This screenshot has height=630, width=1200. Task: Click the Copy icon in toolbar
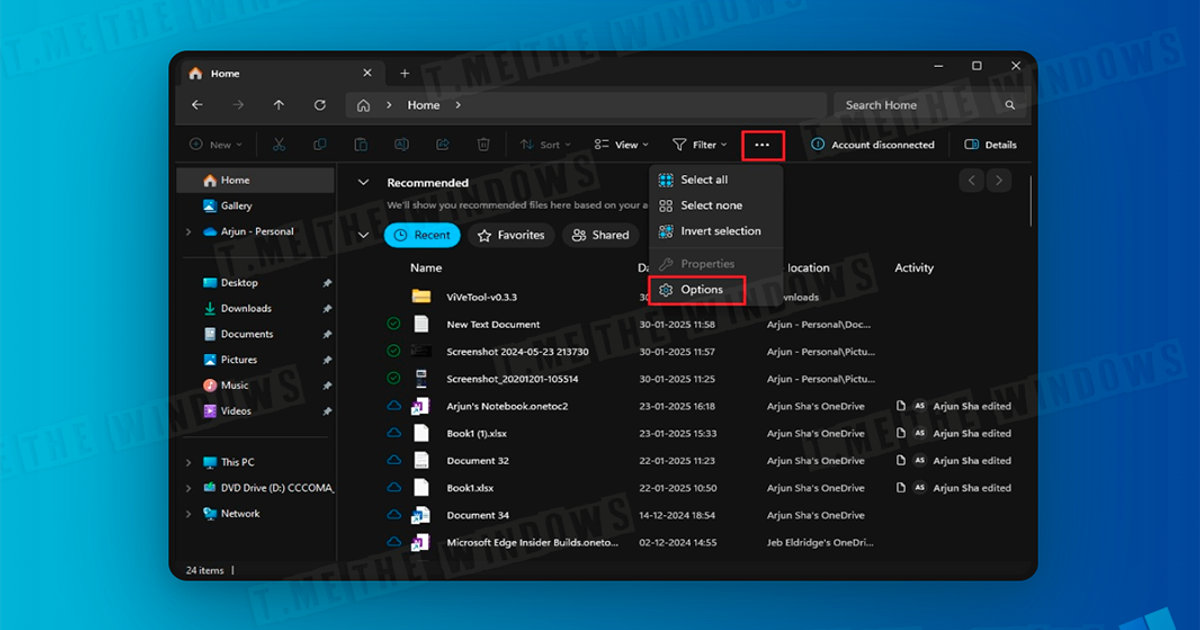(x=320, y=145)
